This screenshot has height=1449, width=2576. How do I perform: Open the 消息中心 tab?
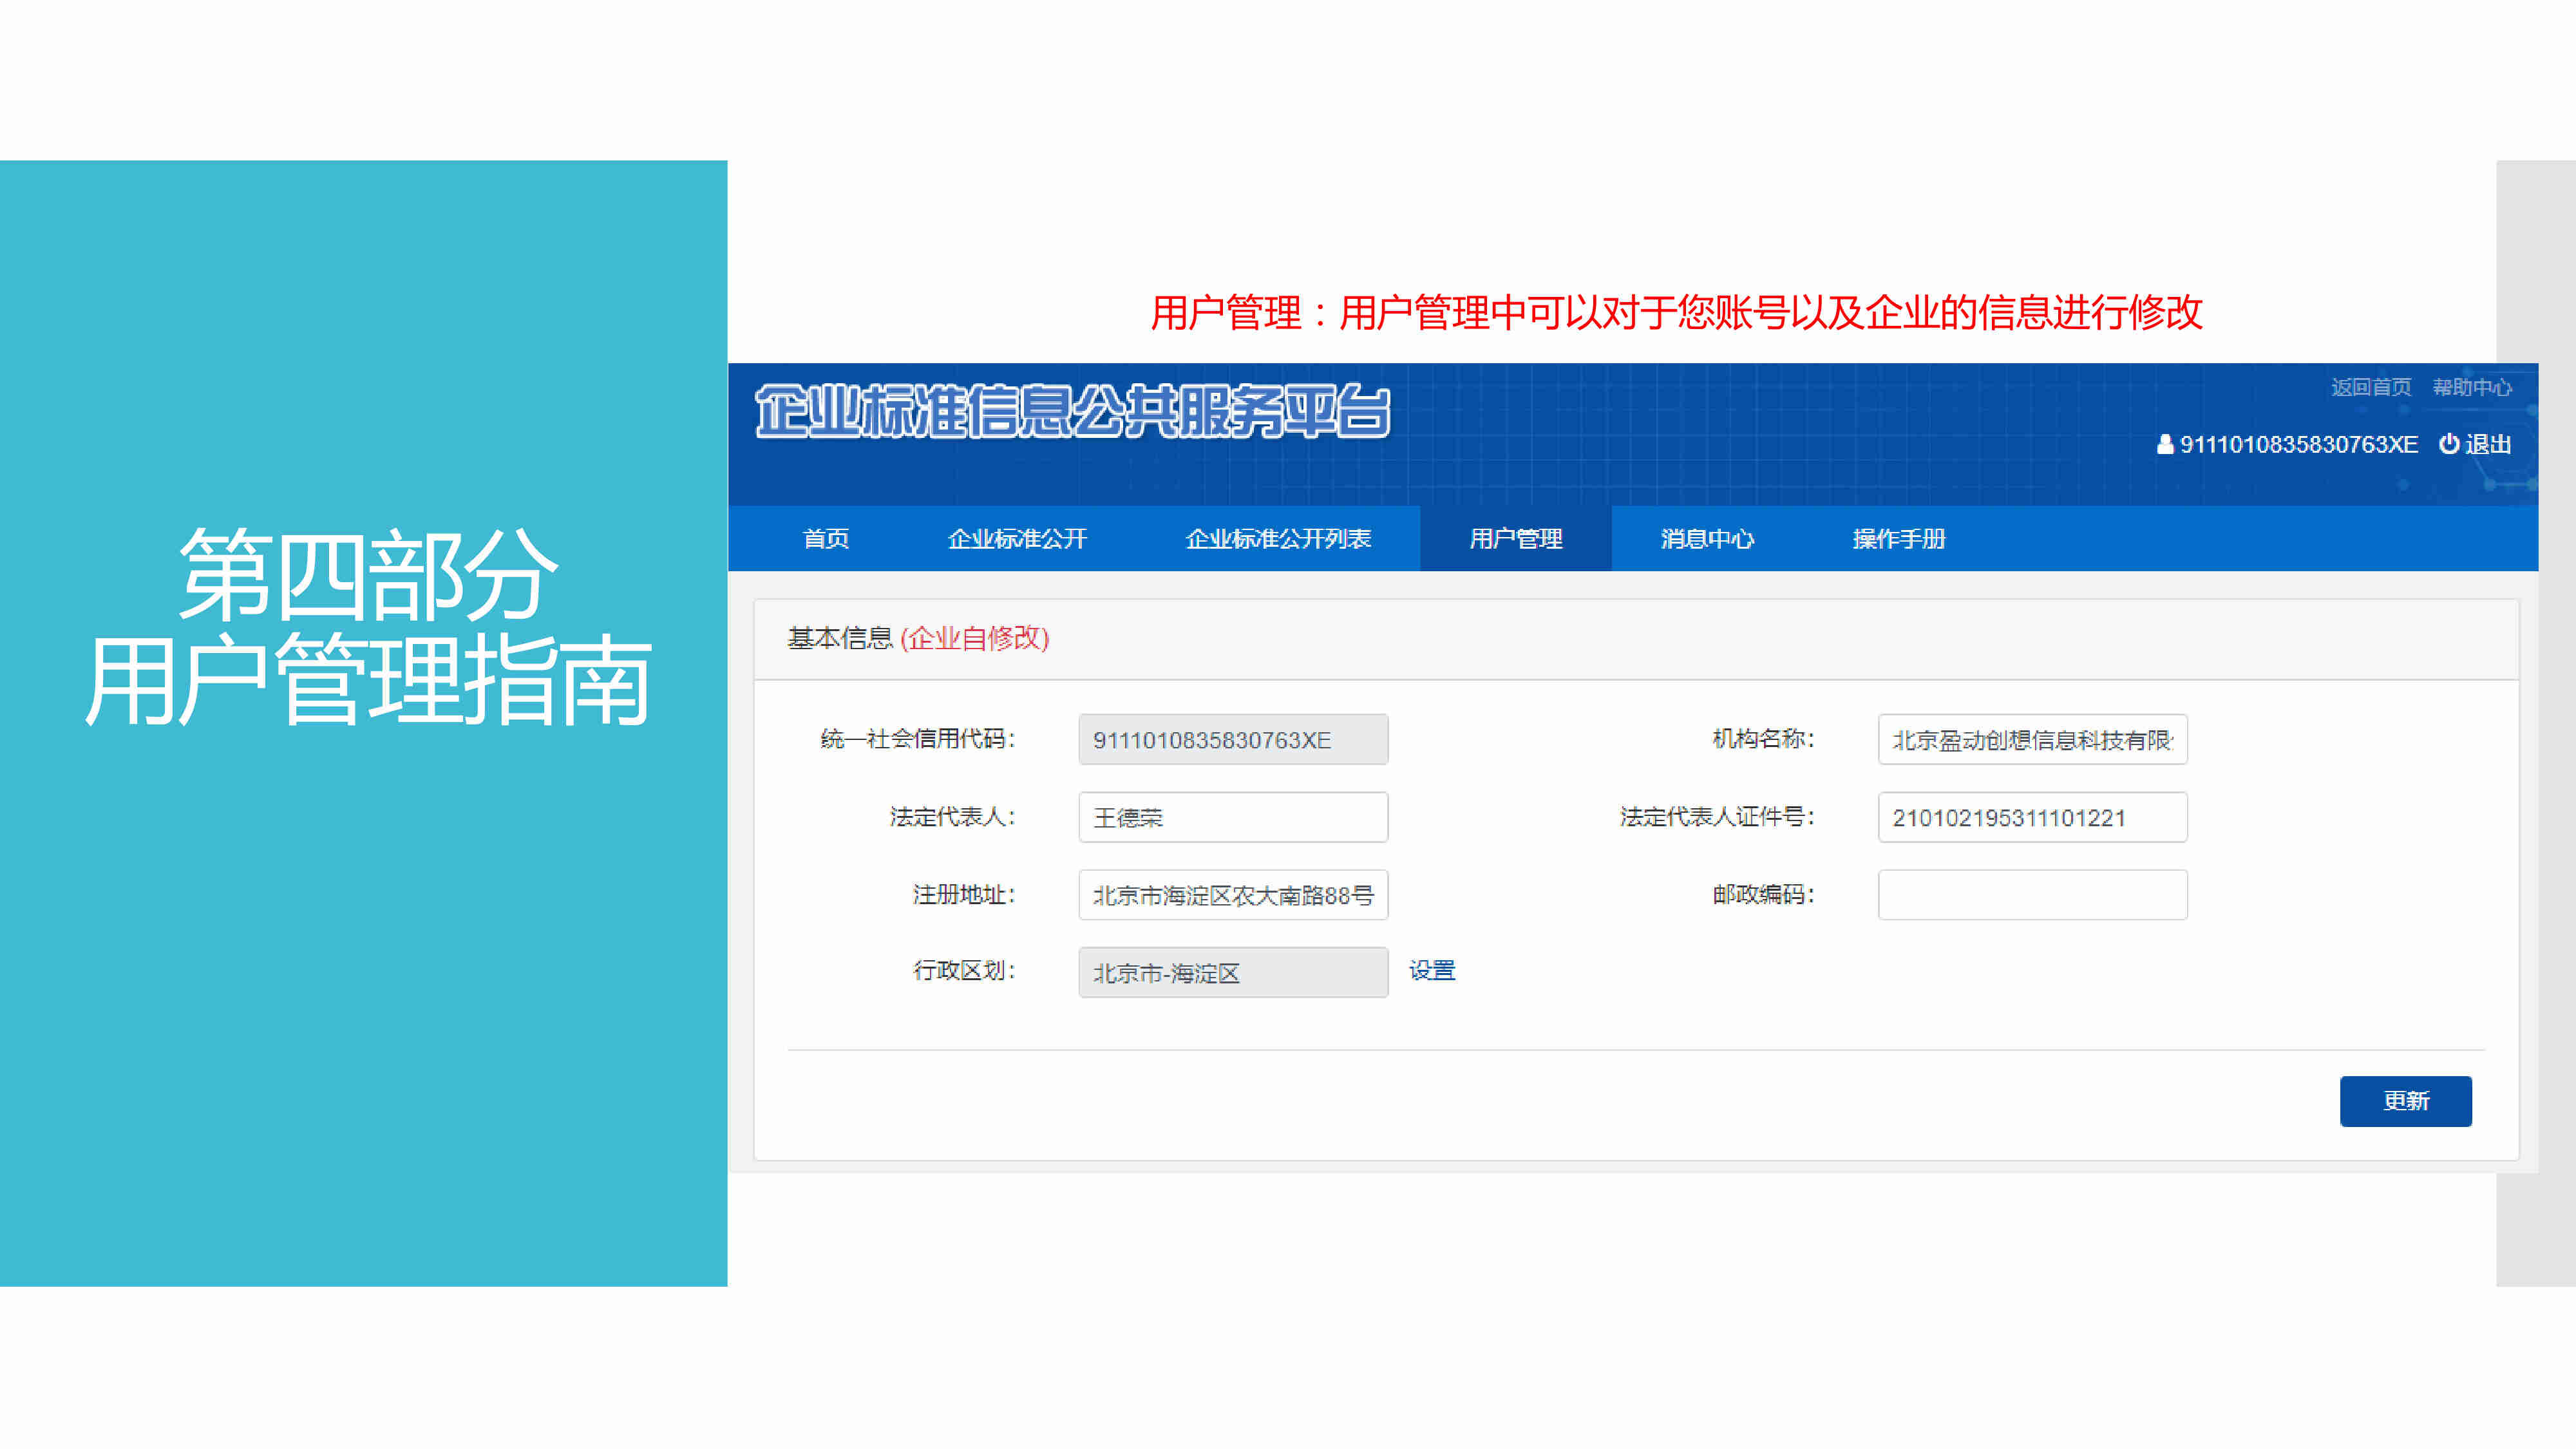(x=1707, y=539)
